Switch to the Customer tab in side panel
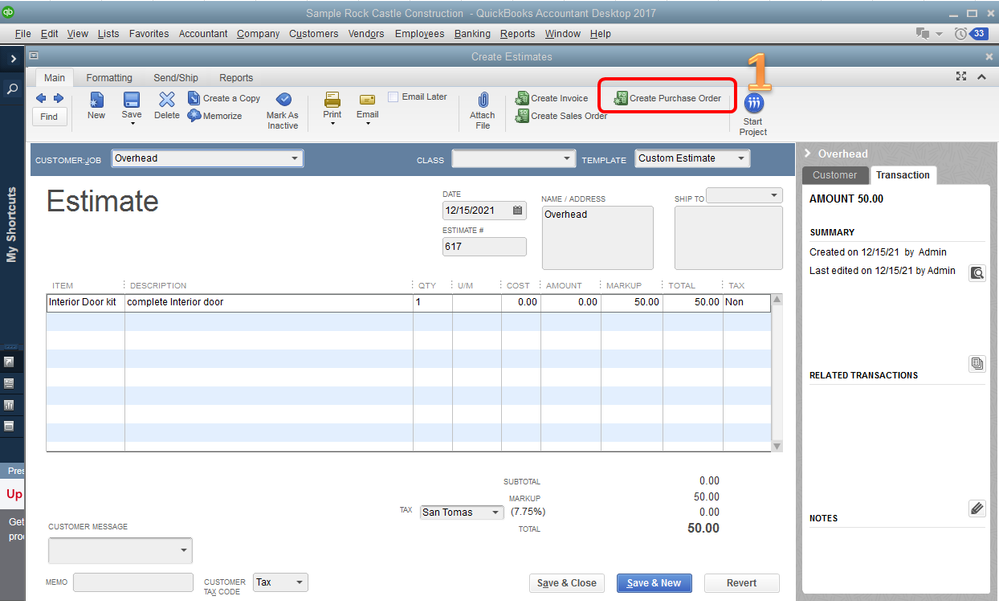 pos(835,175)
